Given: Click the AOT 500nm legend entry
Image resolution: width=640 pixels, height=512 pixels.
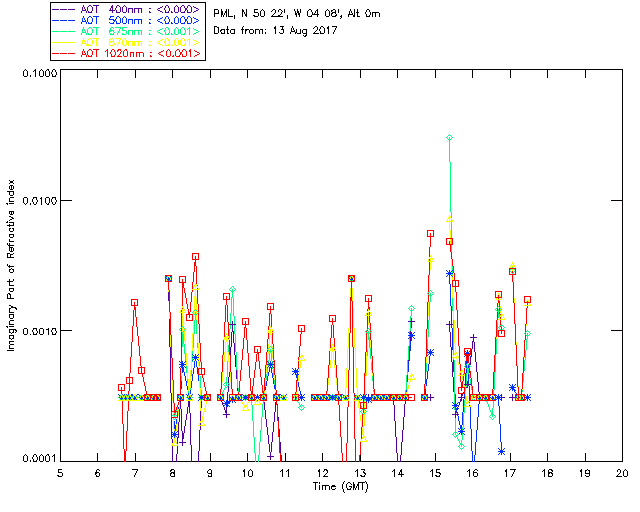Looking at the screenshot, I should 128,20.
